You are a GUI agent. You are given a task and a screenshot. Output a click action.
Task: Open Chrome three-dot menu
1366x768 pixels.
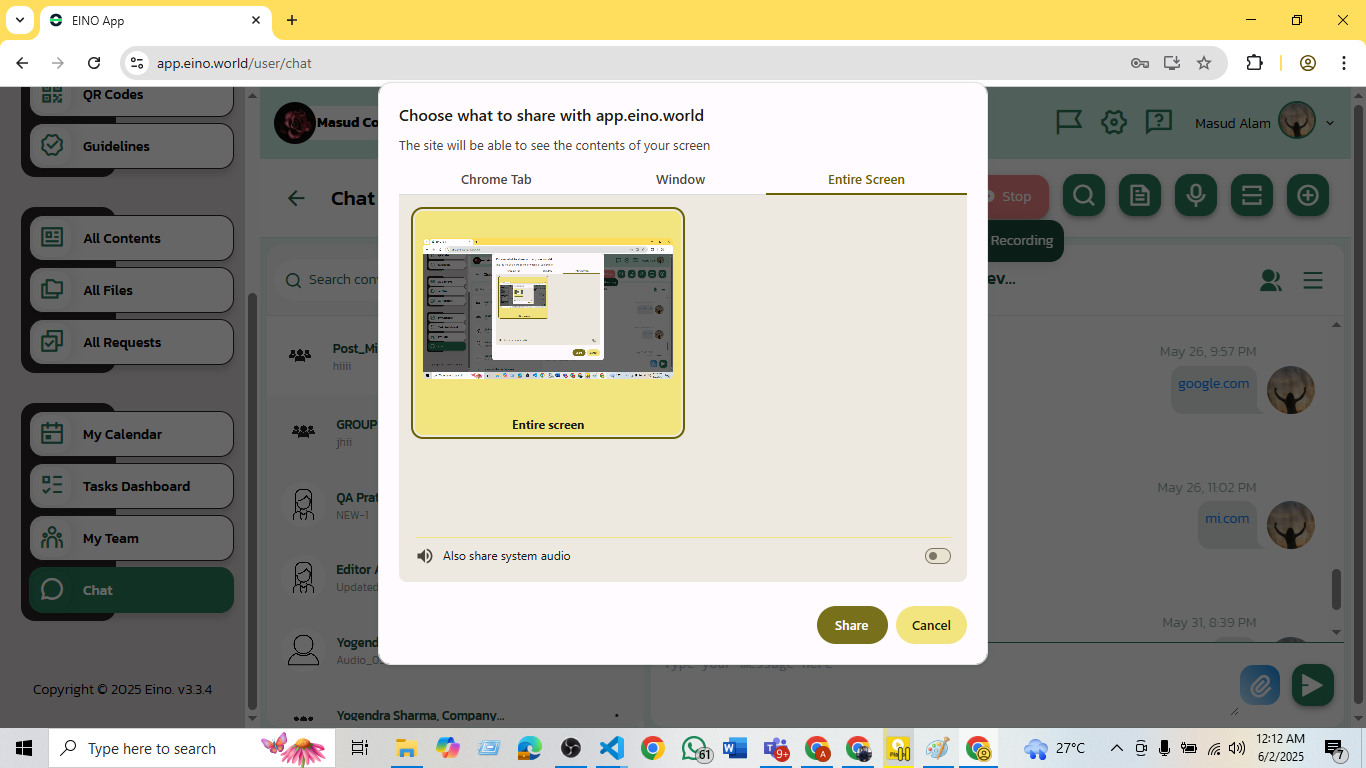pos(1343,63)
